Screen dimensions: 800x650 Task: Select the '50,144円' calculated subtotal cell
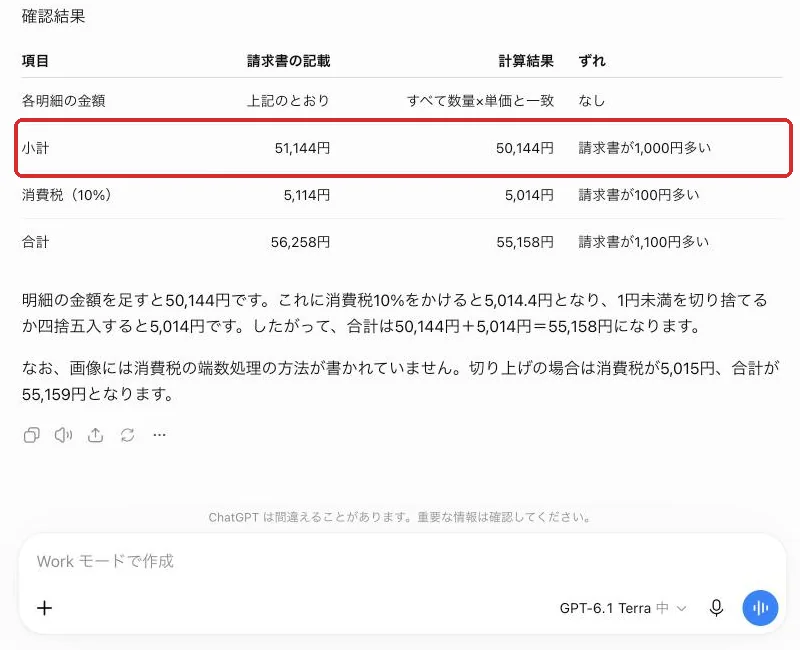coord(525,148)
